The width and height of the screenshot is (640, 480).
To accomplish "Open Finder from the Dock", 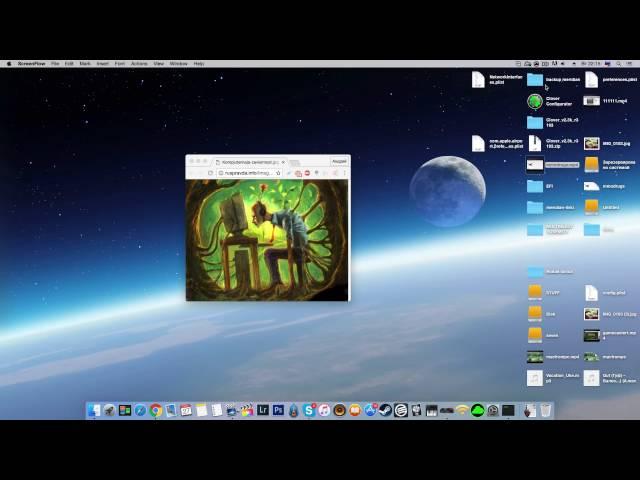I will pos(94,410).
